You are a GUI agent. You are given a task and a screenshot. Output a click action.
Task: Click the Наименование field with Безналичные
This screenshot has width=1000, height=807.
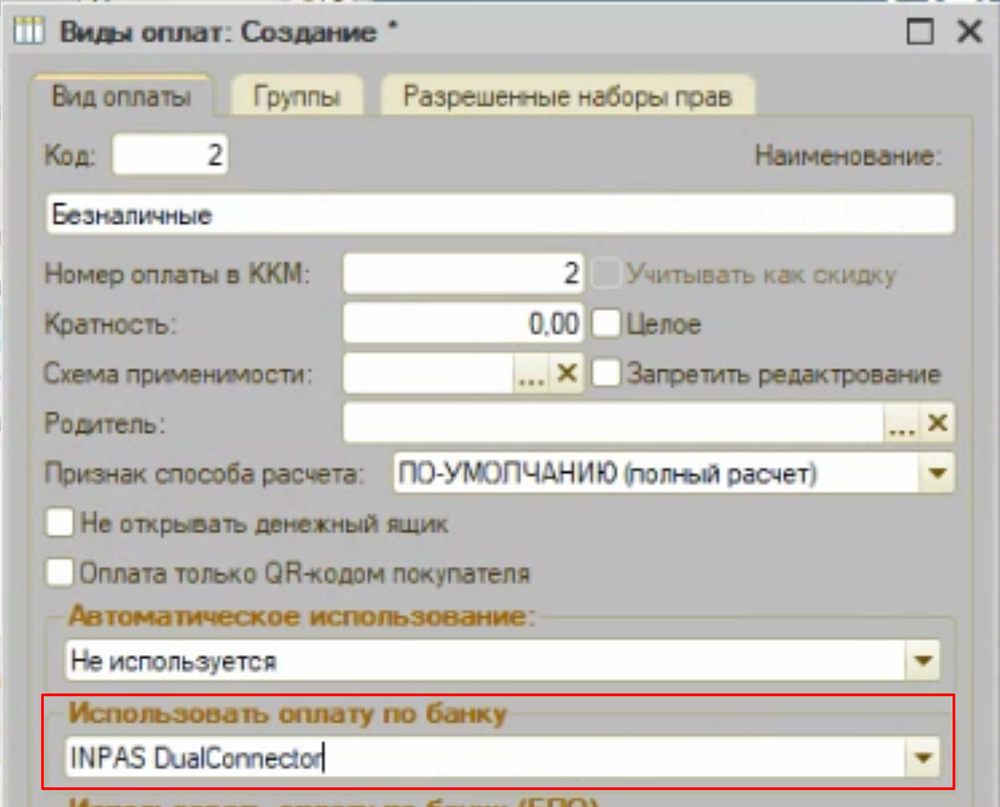point(500,214)
